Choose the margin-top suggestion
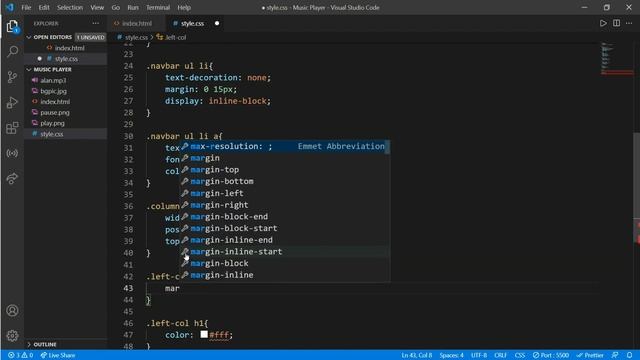Viewport: 640px width, 360px height. coord(285,170)
